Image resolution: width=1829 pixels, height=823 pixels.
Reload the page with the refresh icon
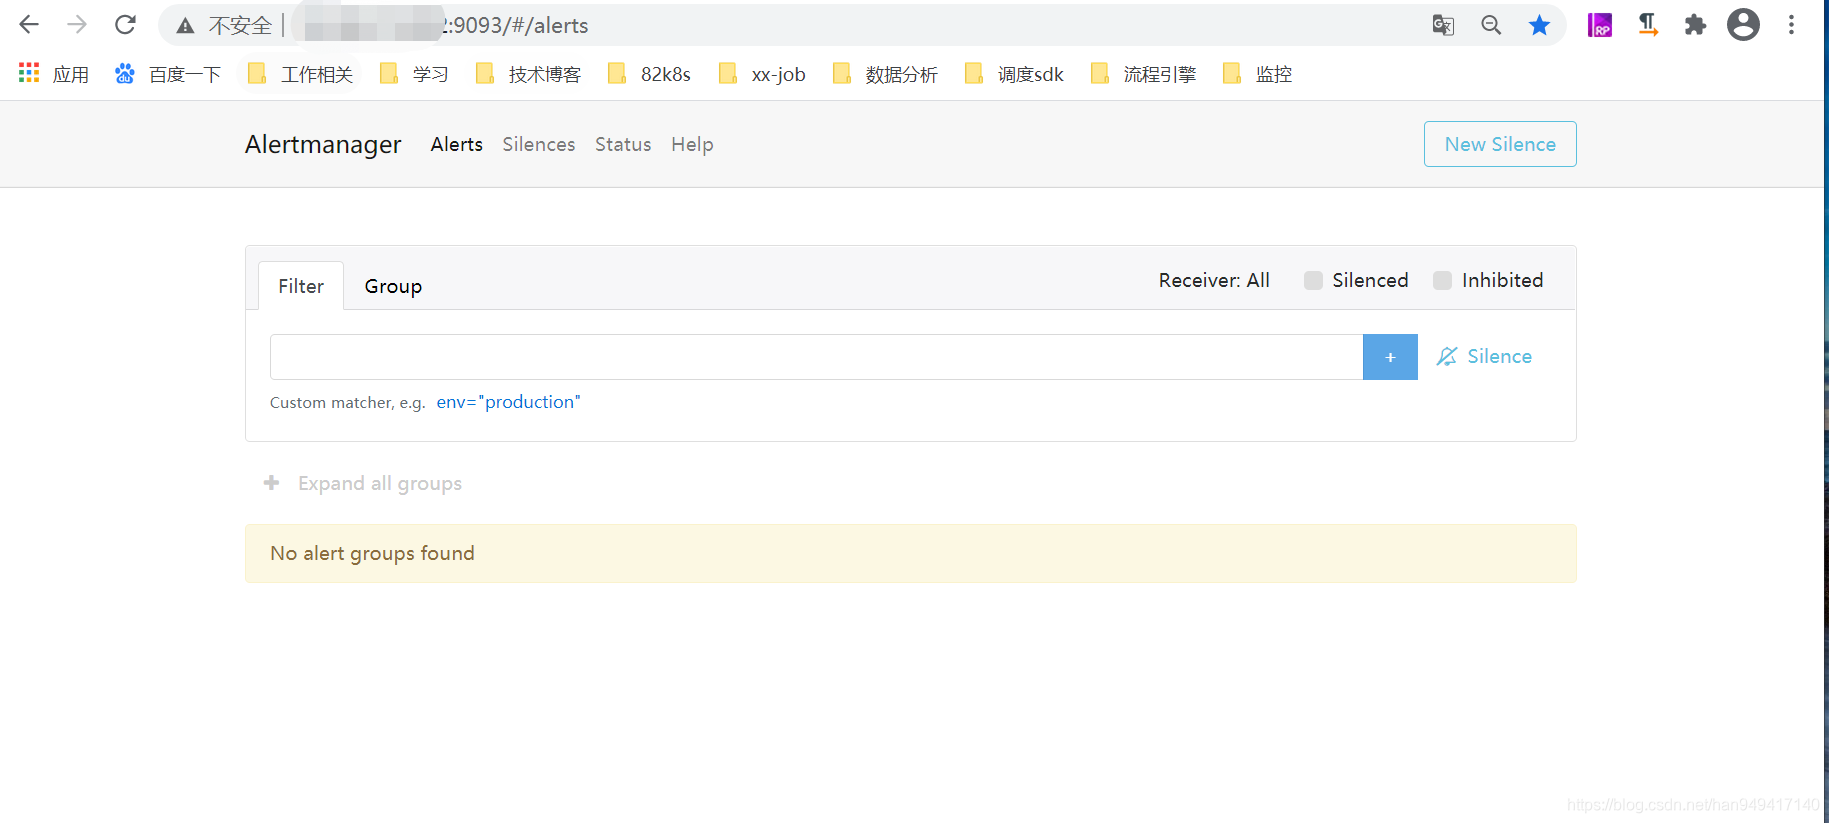[125, 25]
